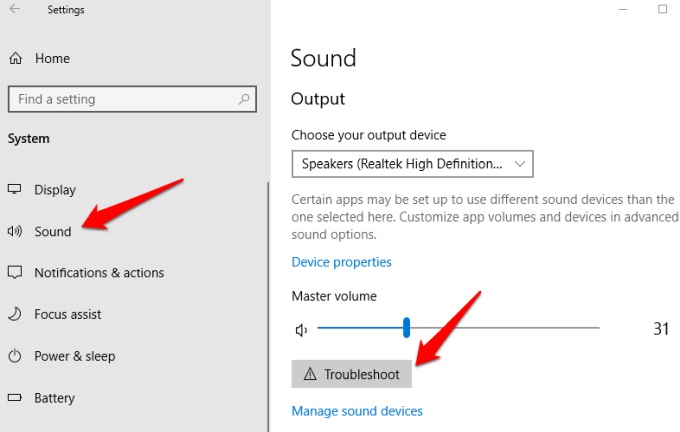The height and width of the screenshot is (432, 680).
Task: Open Sound settings page
Action: pos(52,231)
